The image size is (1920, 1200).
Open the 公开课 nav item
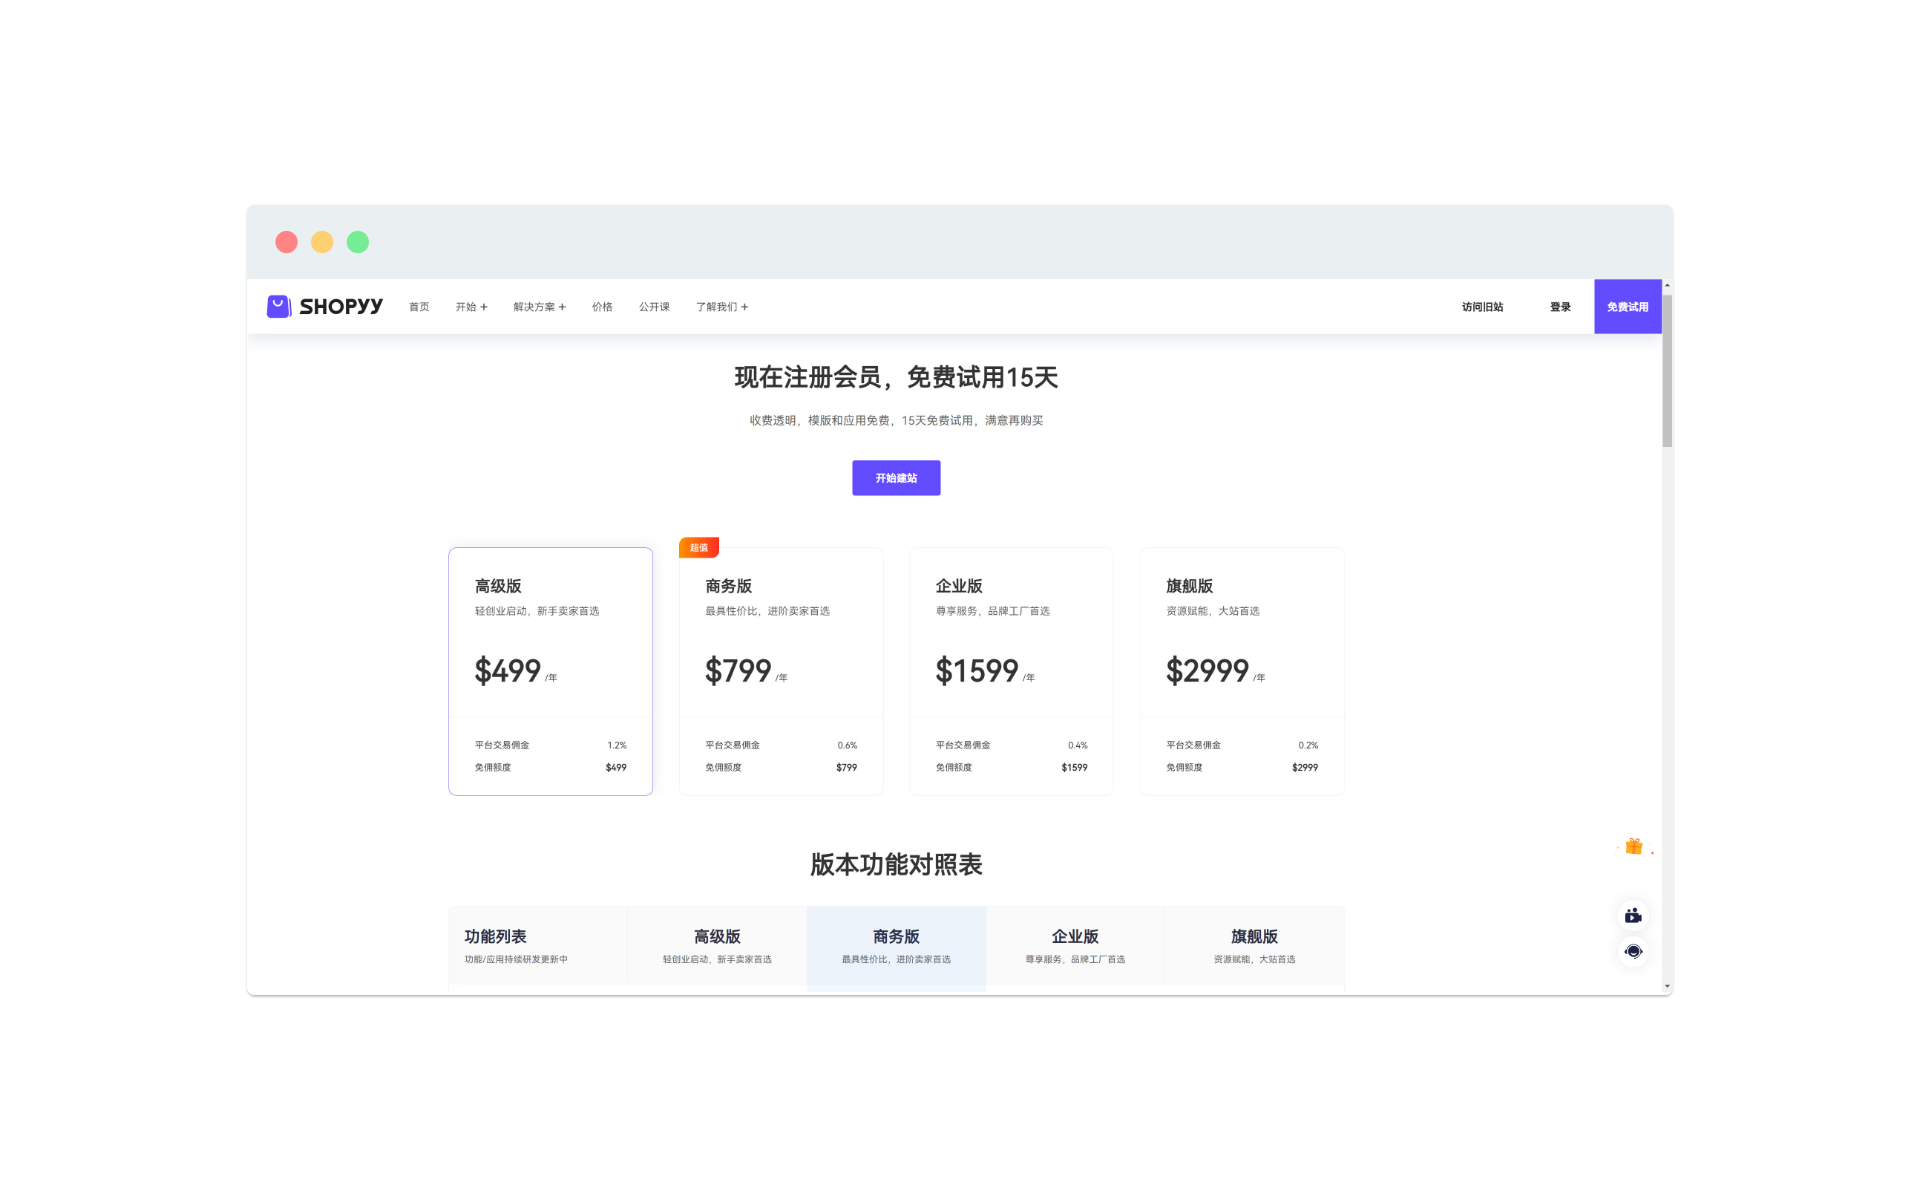[x=654, y=307]
